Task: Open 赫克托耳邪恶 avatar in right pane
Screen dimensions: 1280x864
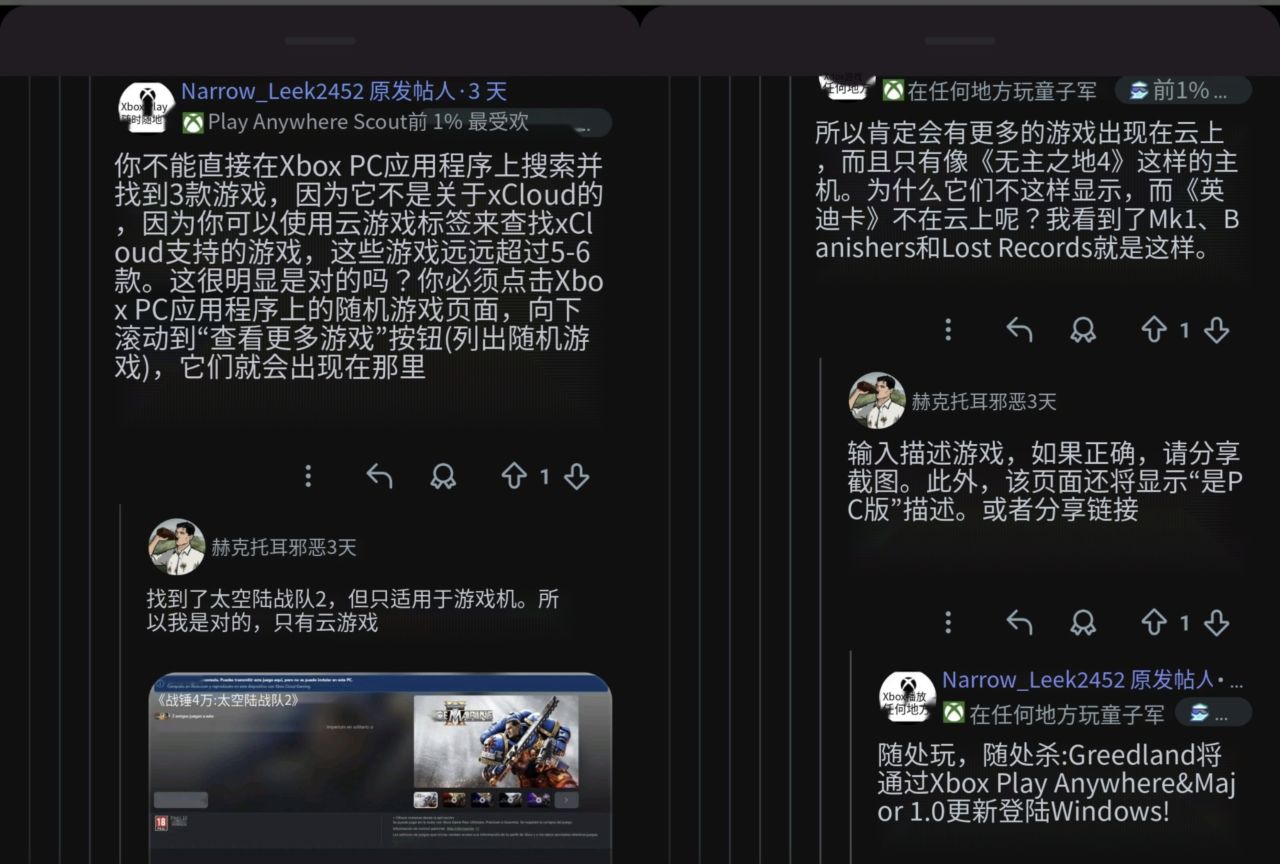Action: pyautogui.click(x=877, y=401)
